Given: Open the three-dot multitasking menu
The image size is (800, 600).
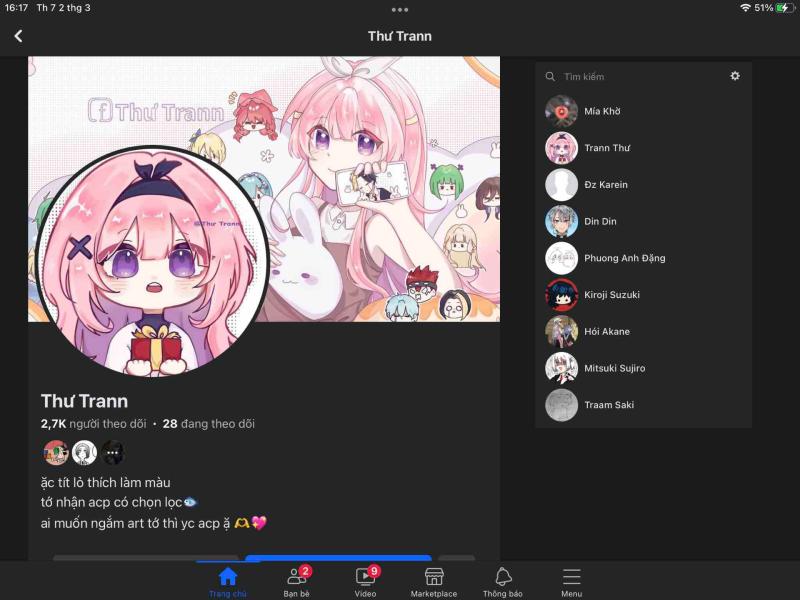Looking at the screenshot, I should 399,10.
